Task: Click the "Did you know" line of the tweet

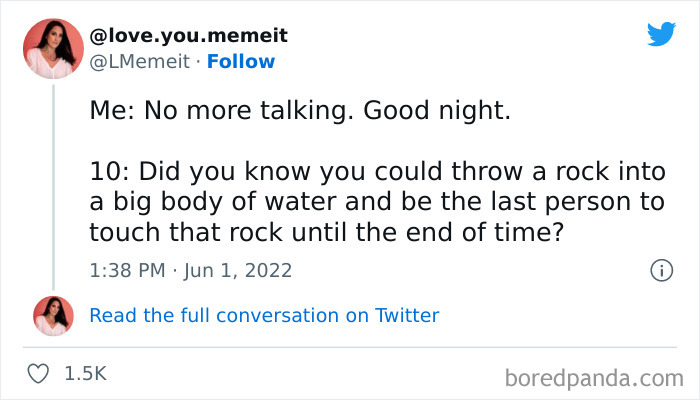Action: (377, 173)
